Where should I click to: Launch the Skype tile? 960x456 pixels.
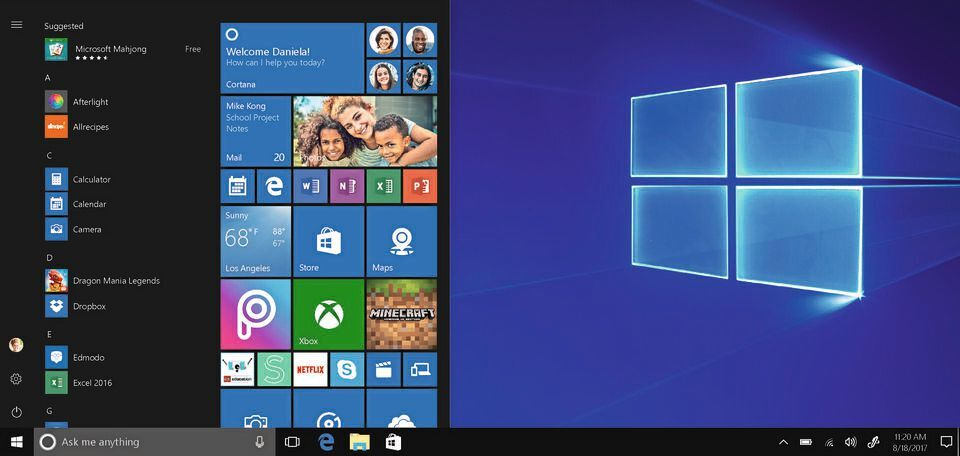click(347, 369)
